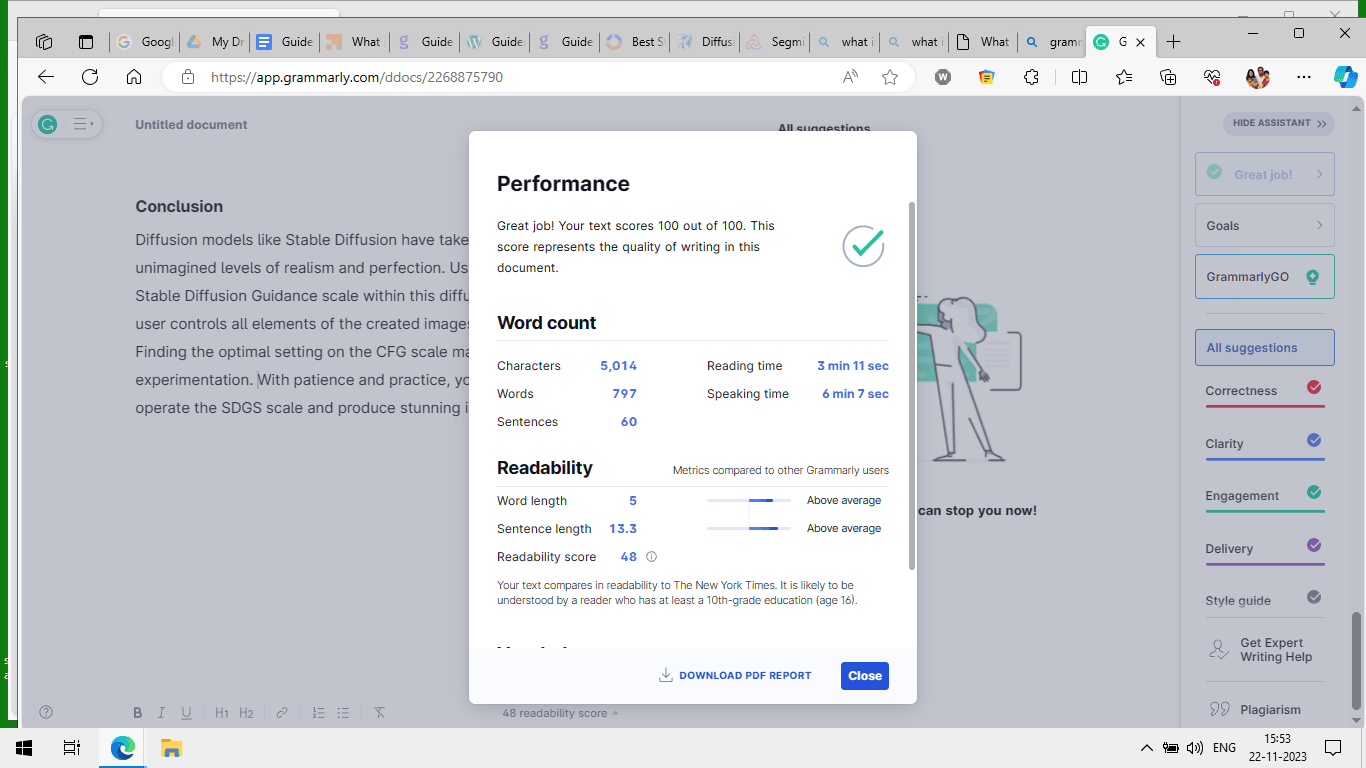Expand the Goals panel chevron
Viewport: 1366px width, 768px height.
pyautogui.click(x=1320, y=226)
